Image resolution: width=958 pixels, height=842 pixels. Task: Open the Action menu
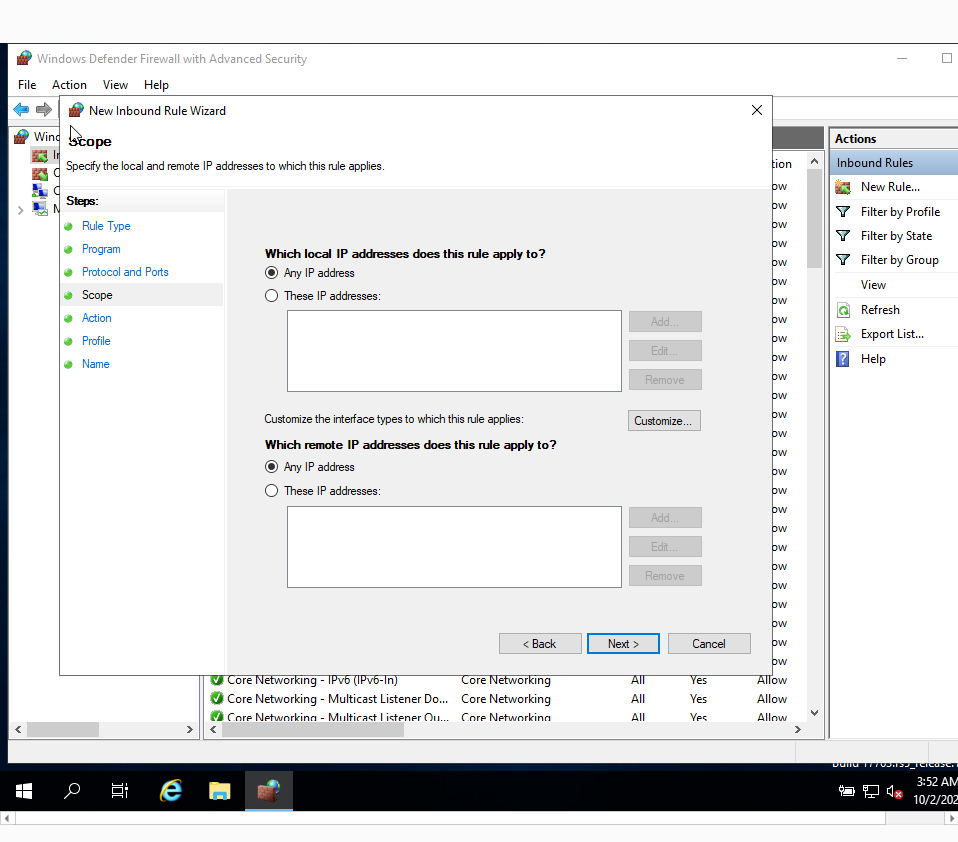click(69, 85)
